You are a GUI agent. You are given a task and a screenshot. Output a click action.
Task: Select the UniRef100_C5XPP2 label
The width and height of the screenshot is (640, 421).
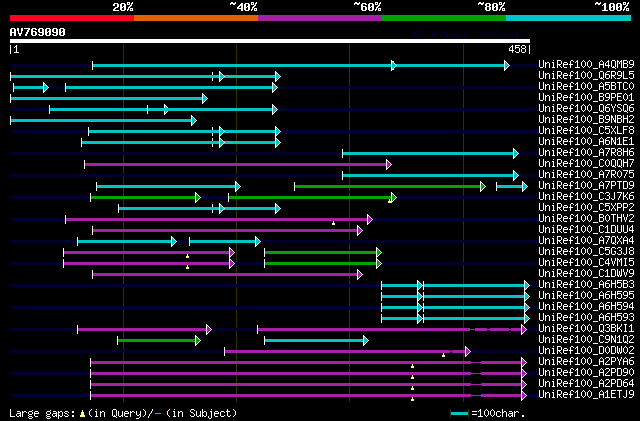(x=586, y=208)
